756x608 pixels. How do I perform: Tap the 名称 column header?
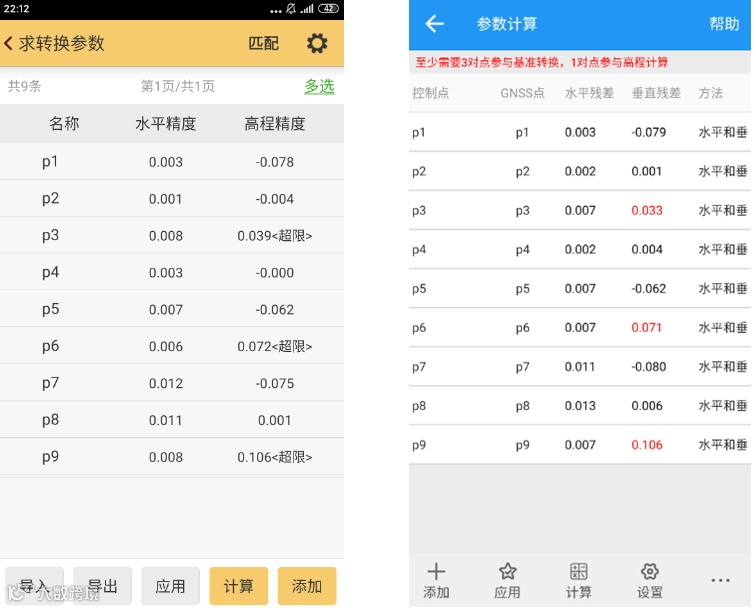[x=64, y=124]
